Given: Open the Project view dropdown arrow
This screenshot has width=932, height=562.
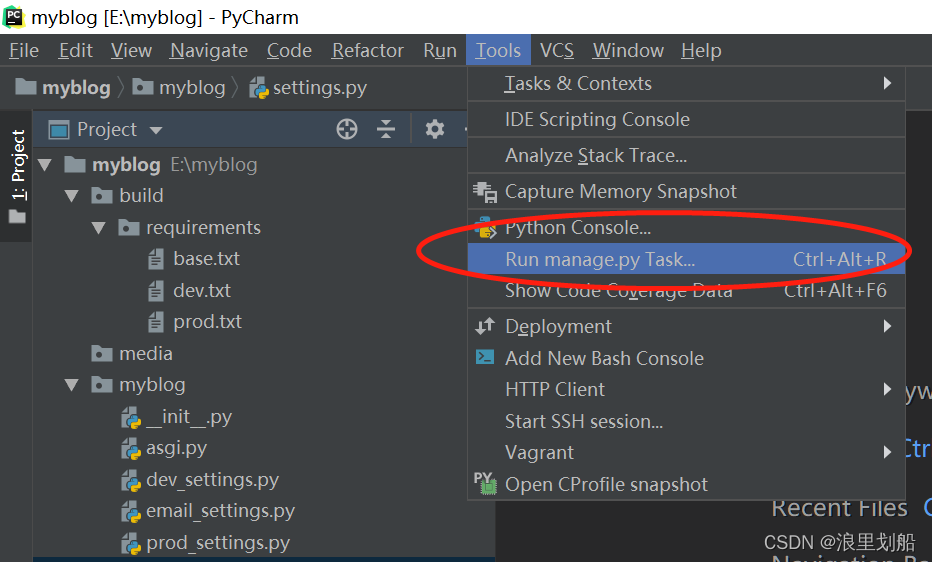Looking at the screenshot, I should (x=156, y=130).
